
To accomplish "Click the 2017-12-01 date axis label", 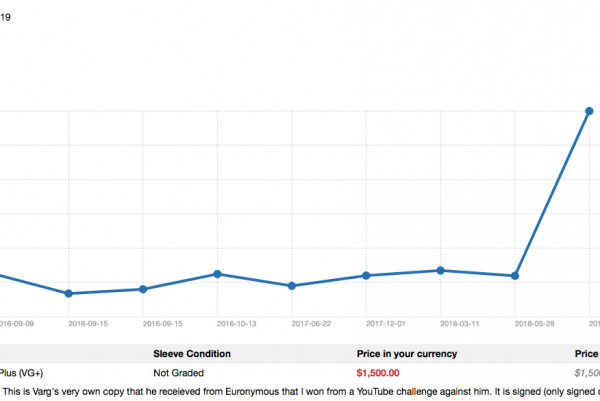I will tap(366, 324).
